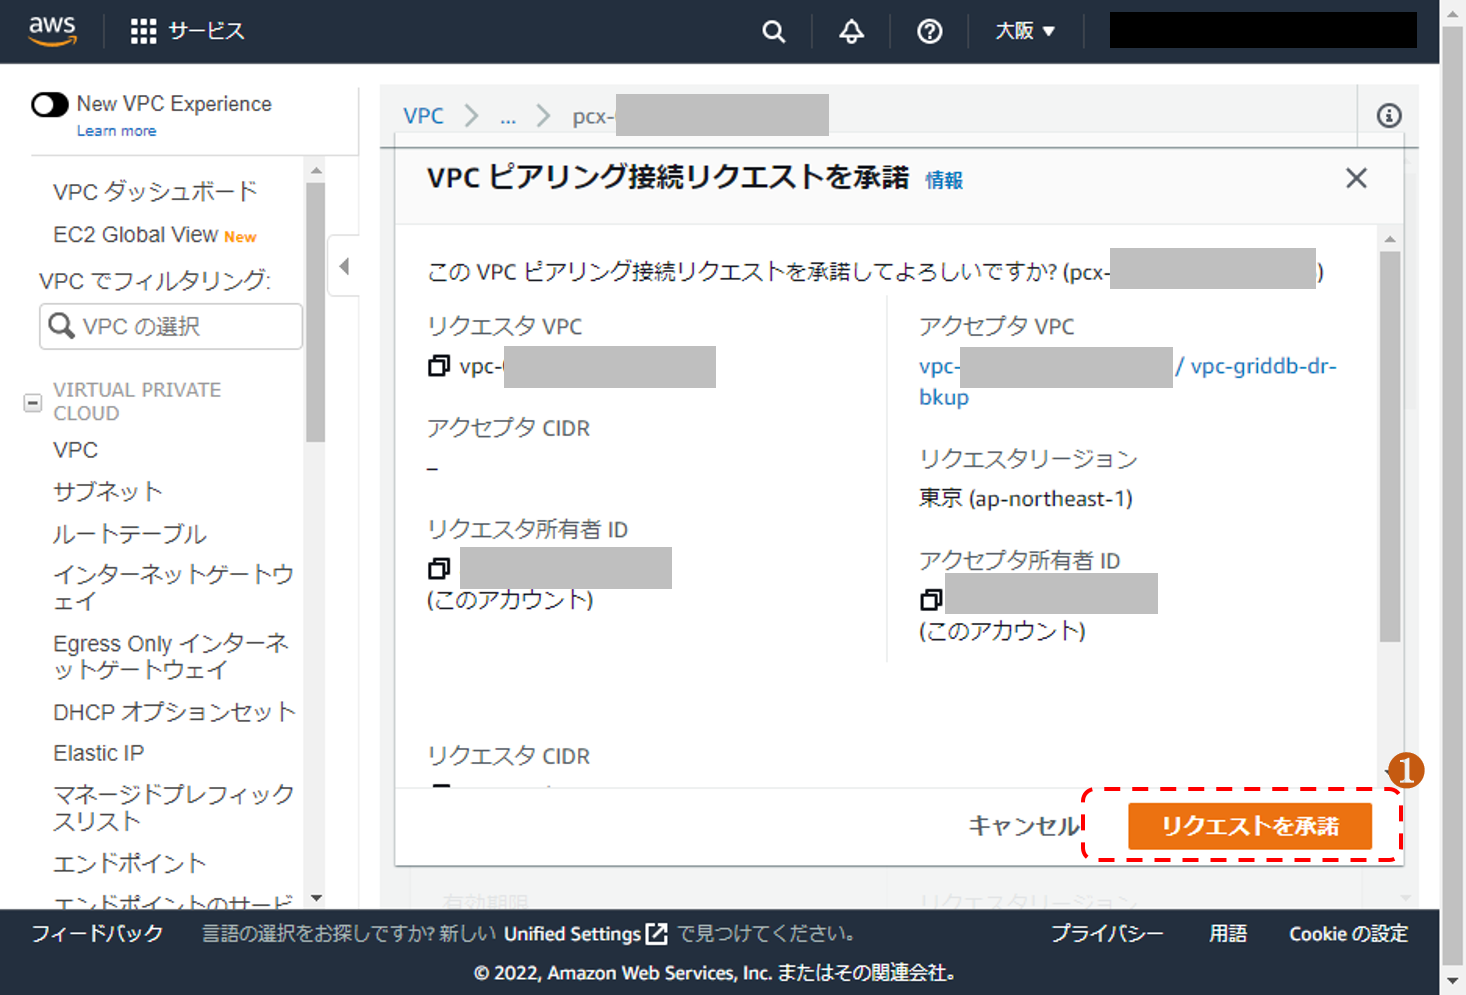Click the 用語 footer link
This screenshot has height=995, width=1466.
point(1228,934)
